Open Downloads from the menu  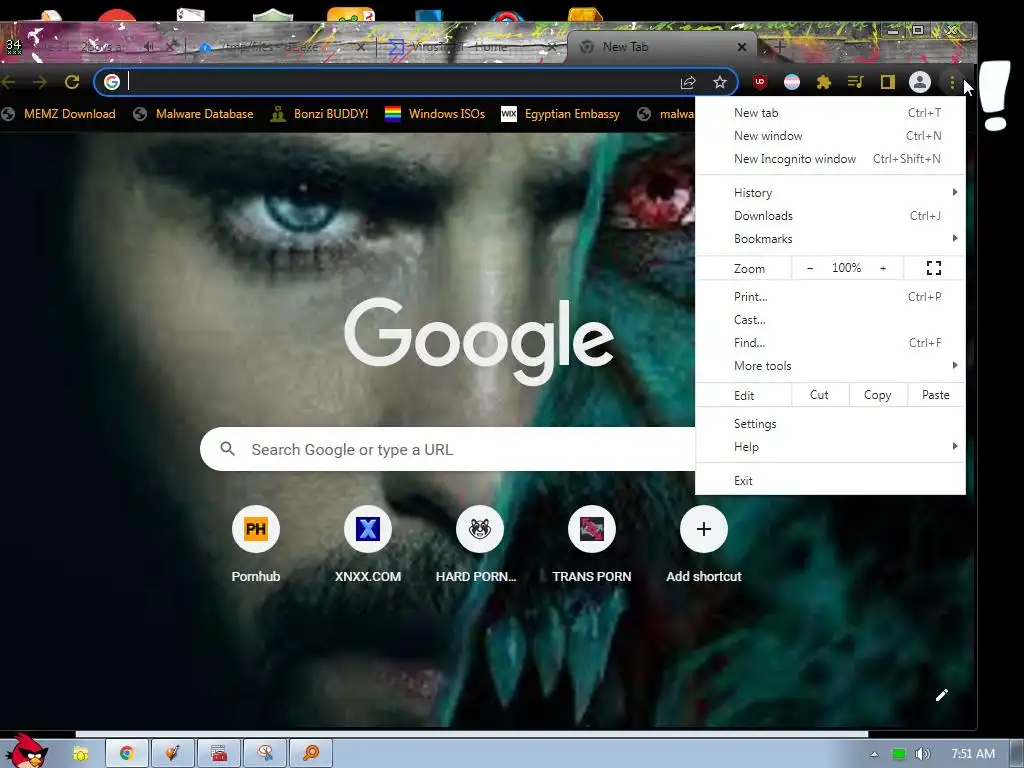pyautogui.click(x=830, y=216)
